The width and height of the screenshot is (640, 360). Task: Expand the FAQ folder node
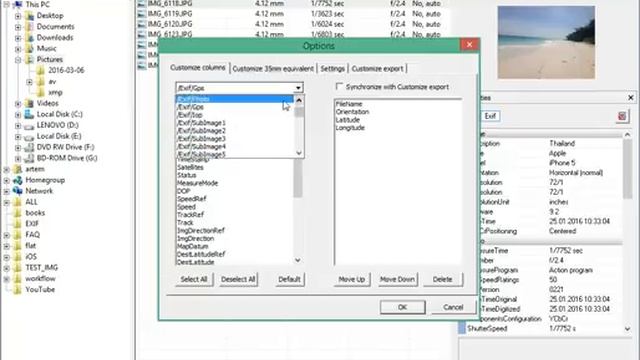pos(7,235)
